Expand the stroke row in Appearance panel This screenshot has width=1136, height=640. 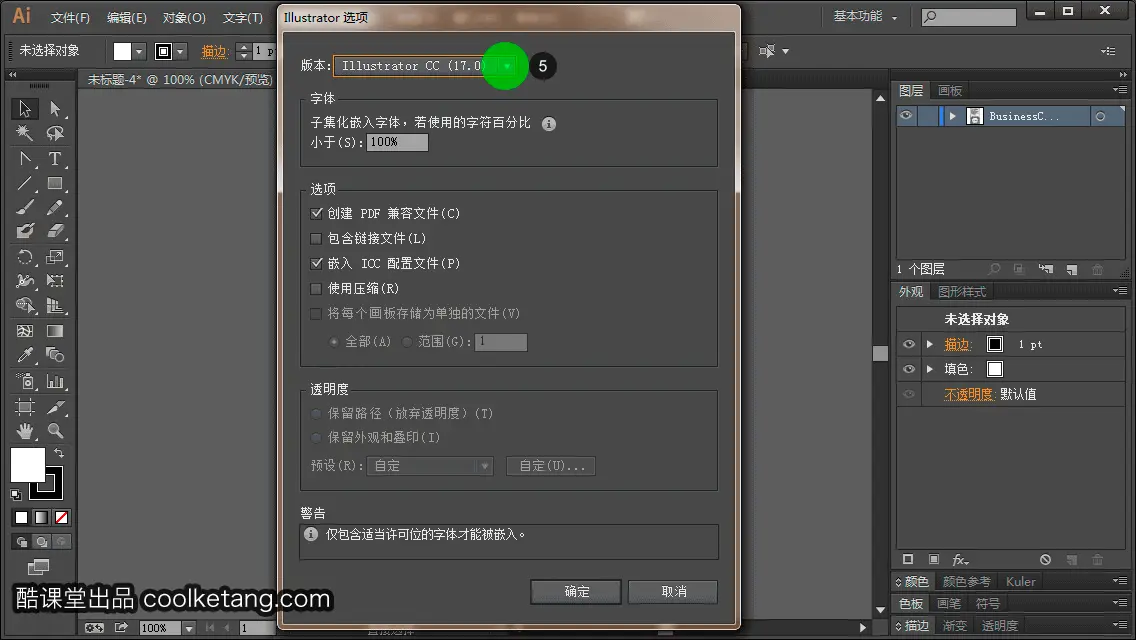(930, 344)
